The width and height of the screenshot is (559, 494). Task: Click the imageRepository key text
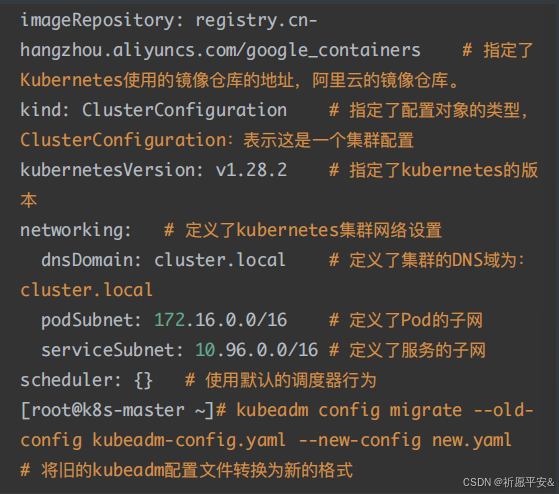click(x=97, y=20)
